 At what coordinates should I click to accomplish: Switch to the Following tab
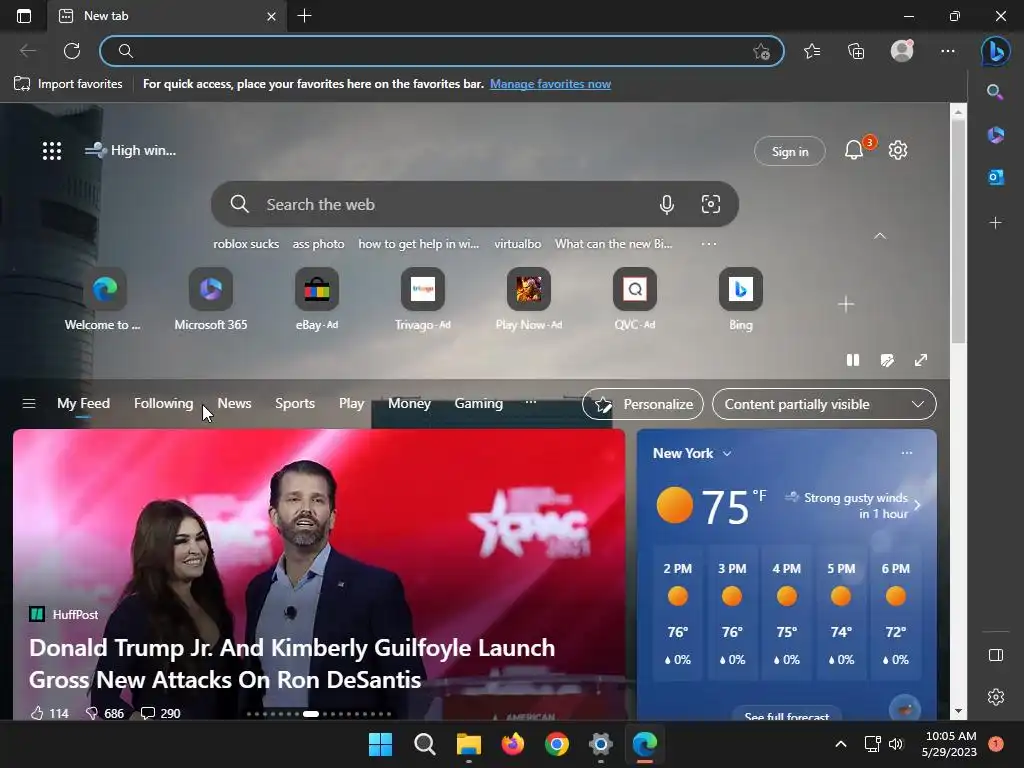click(x=163, y=404)
